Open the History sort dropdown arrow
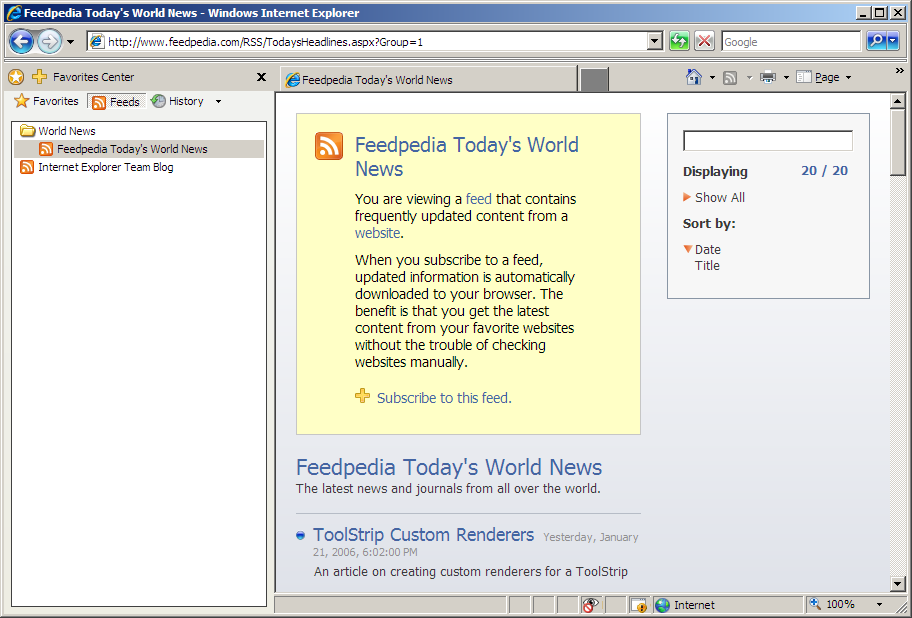Viewport: 912px width, 618px height. (x=218, y=102)
